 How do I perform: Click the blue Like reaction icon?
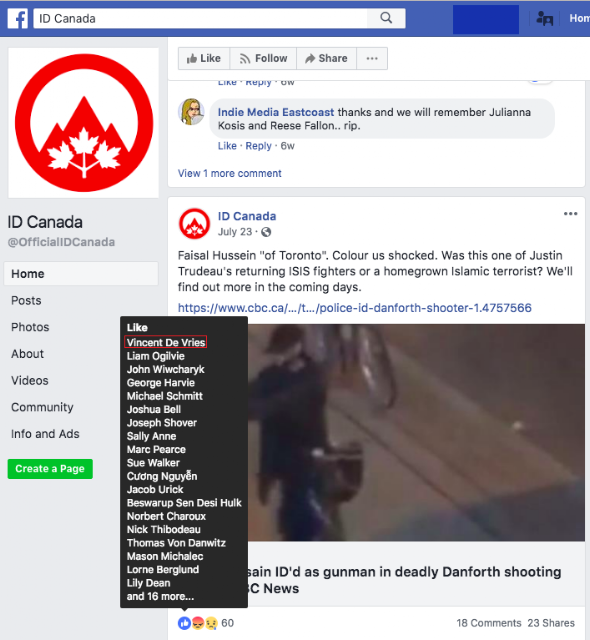click(x=184, y=623)
